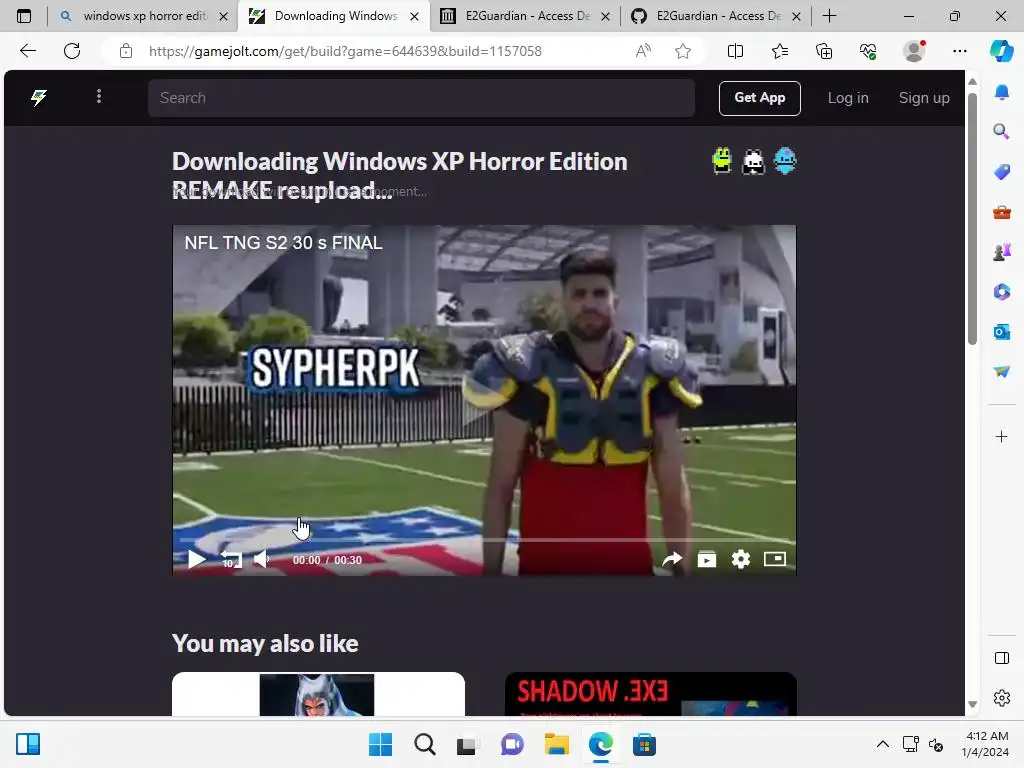
Task: Click the blue blob avatar icon
Action: coord(784,161)
